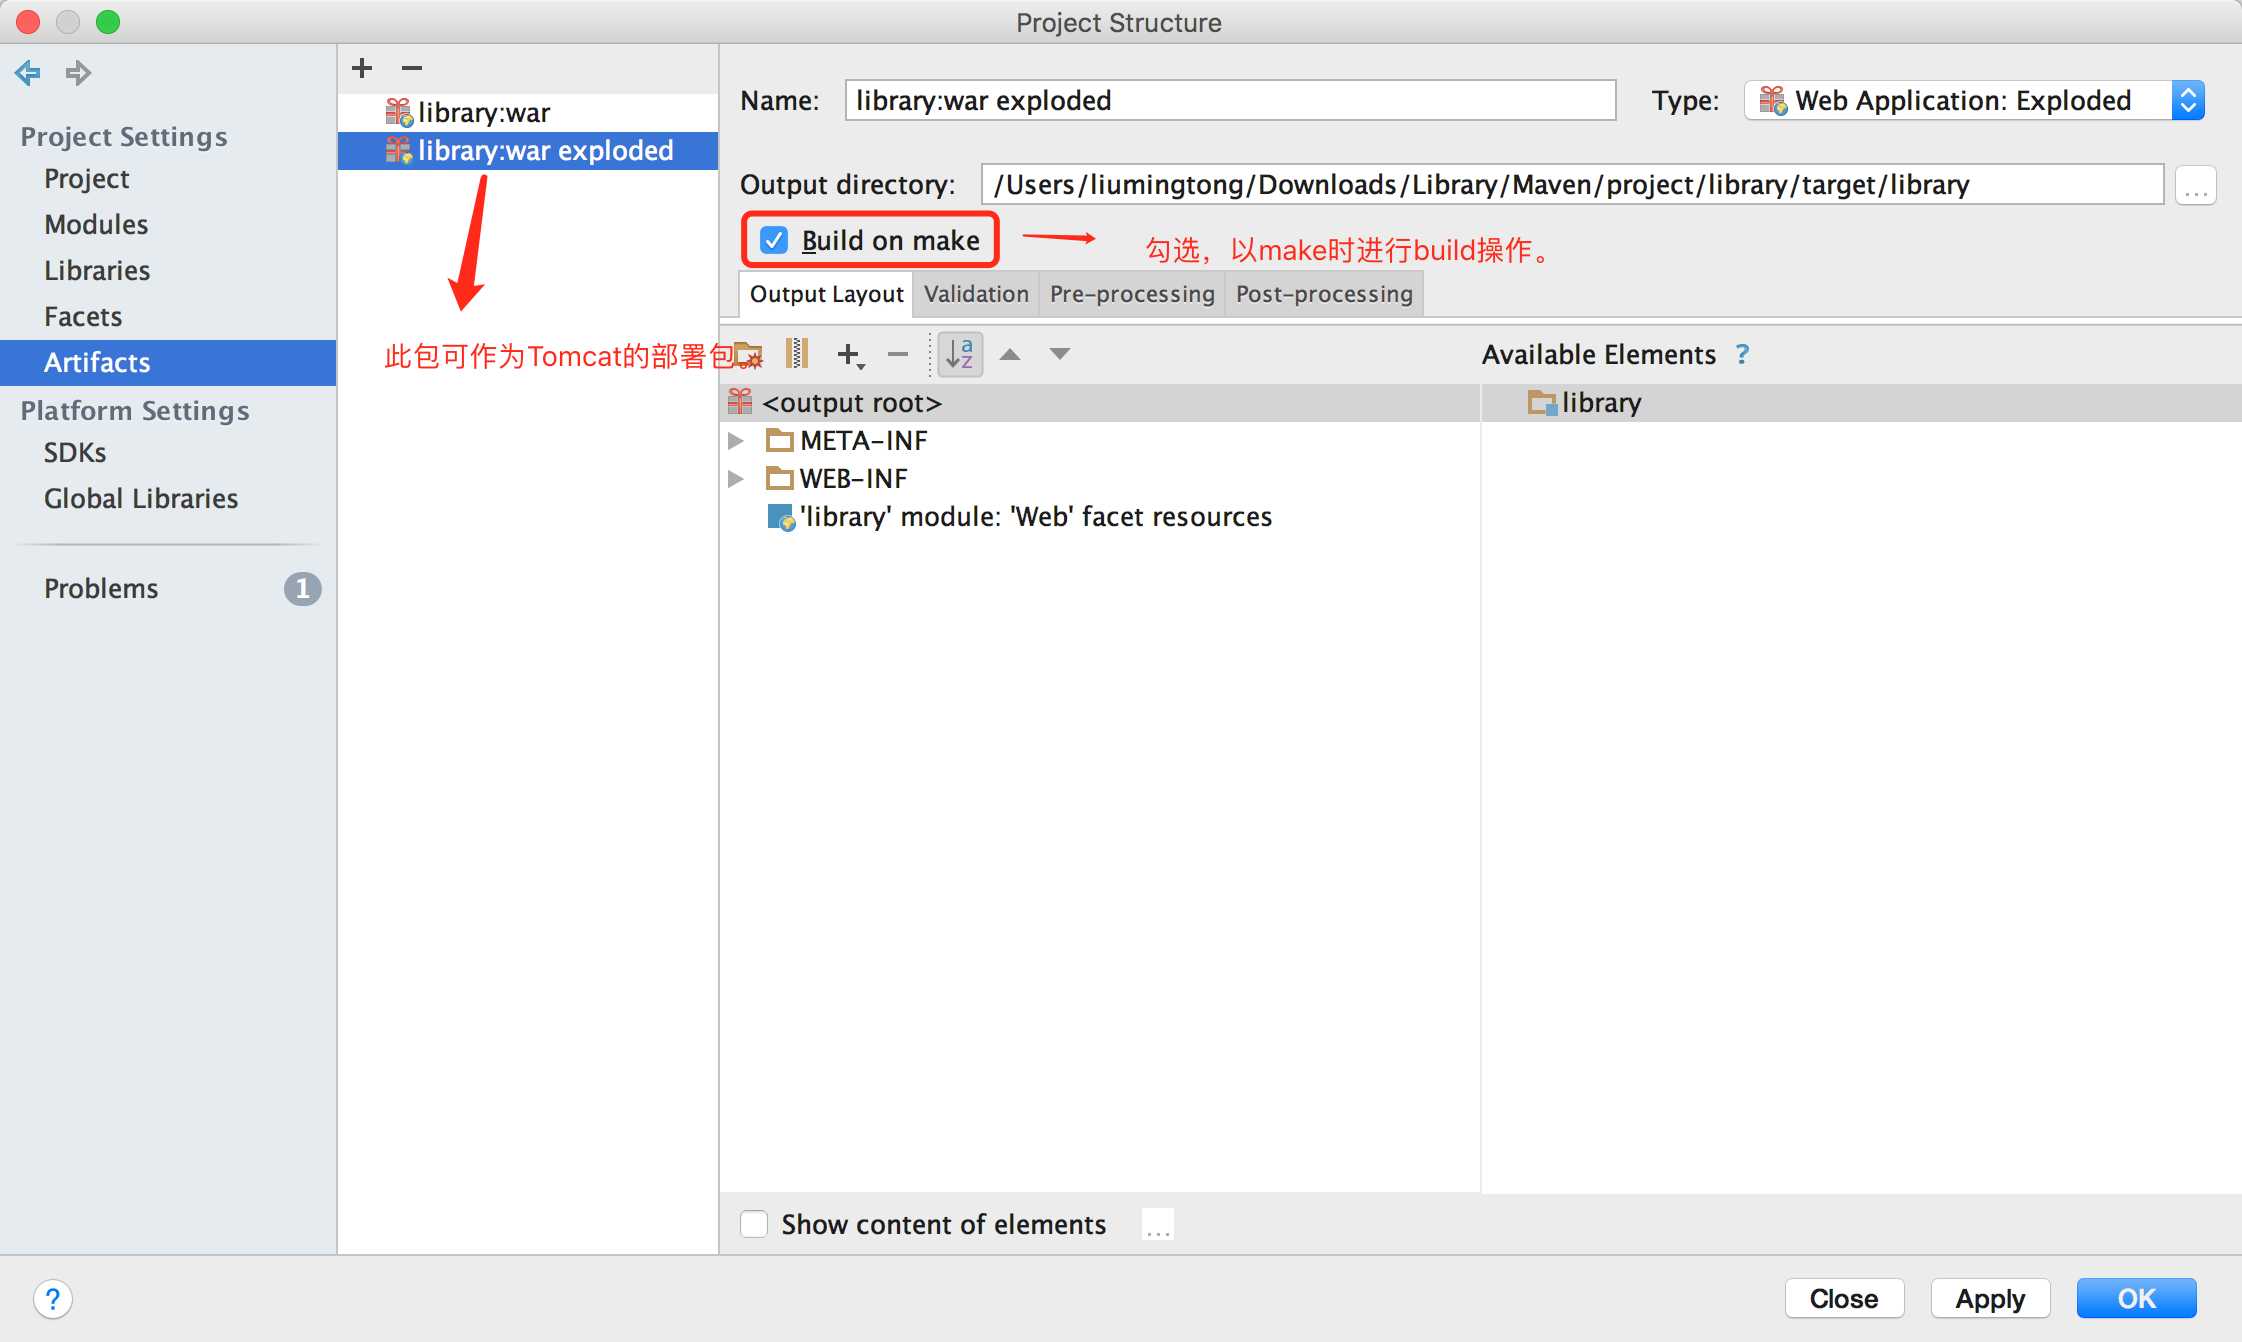Viewport: 2242px width, 1342px height.
Task: Switch to Validation tab
Action: pos(976,294)
